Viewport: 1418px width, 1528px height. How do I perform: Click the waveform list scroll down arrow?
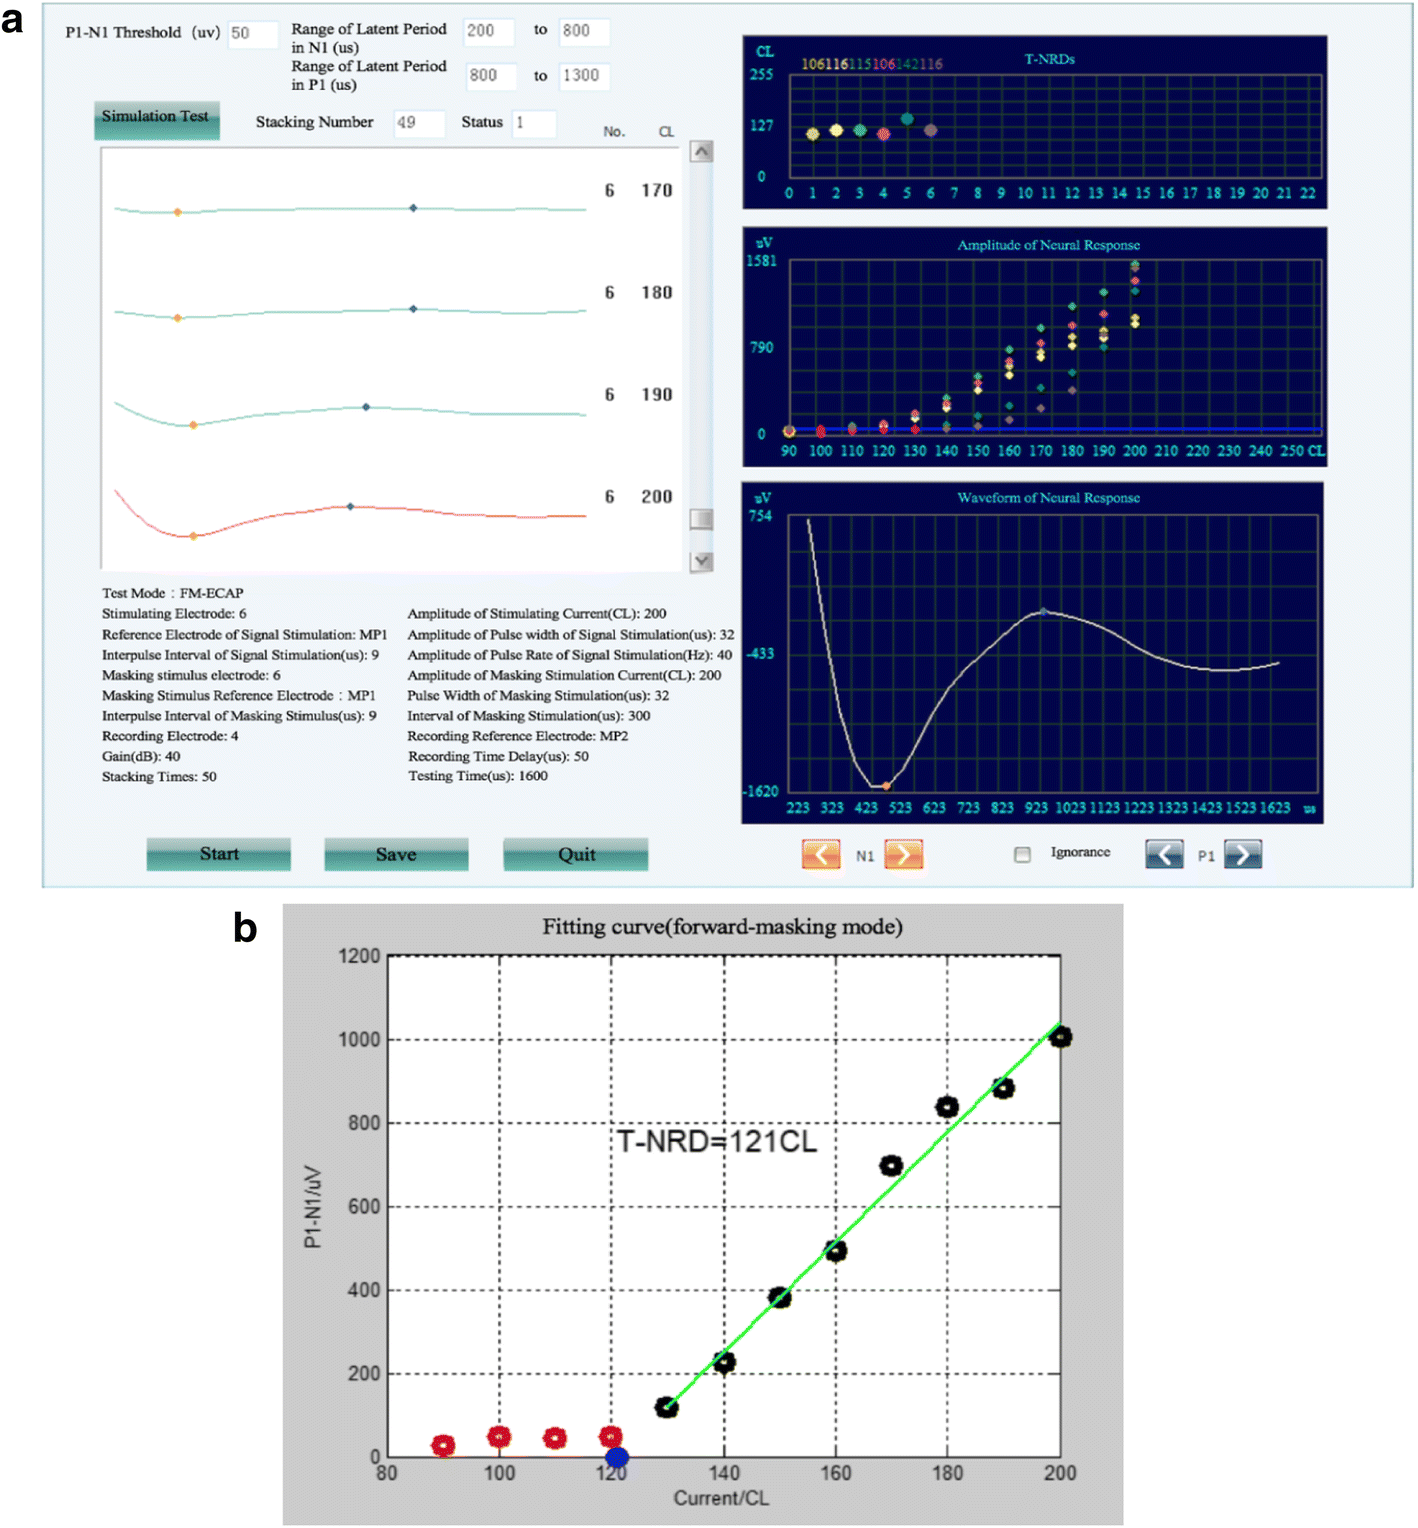tap(702, 561)
